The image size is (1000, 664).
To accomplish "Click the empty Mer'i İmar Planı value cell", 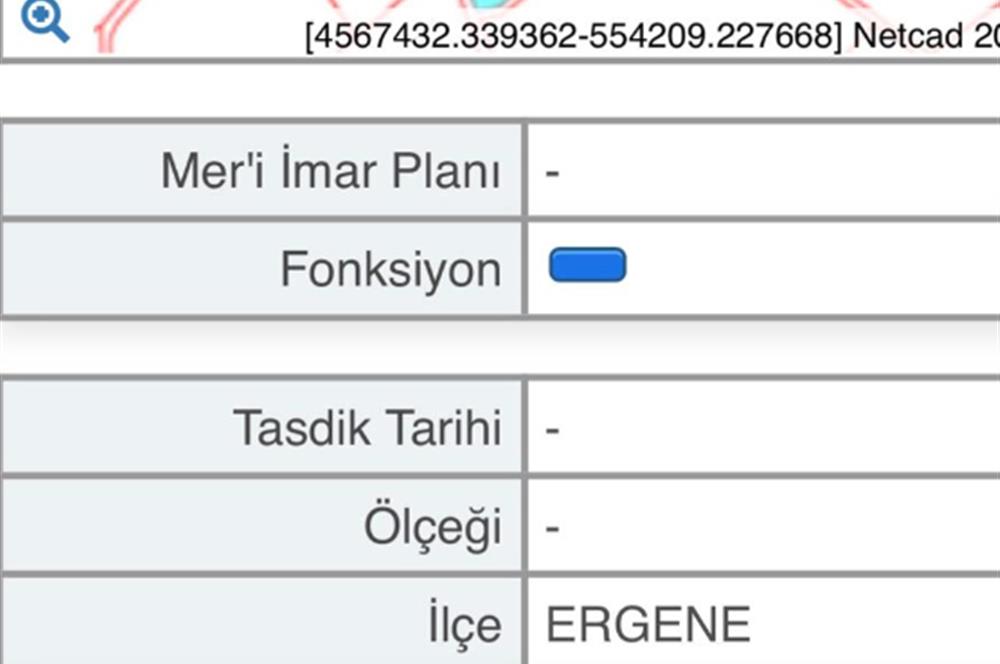I will click(x=760, y=170).
